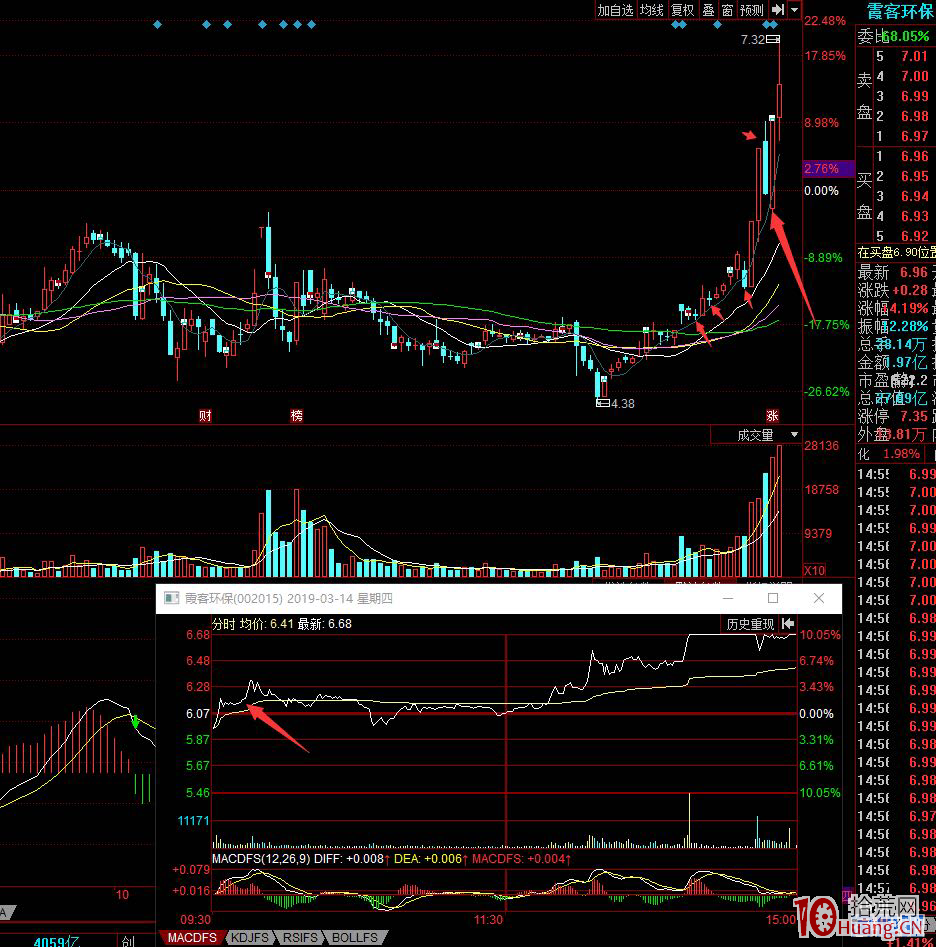Switch to the RSIFS indicator tab

[x=300, y=937]
